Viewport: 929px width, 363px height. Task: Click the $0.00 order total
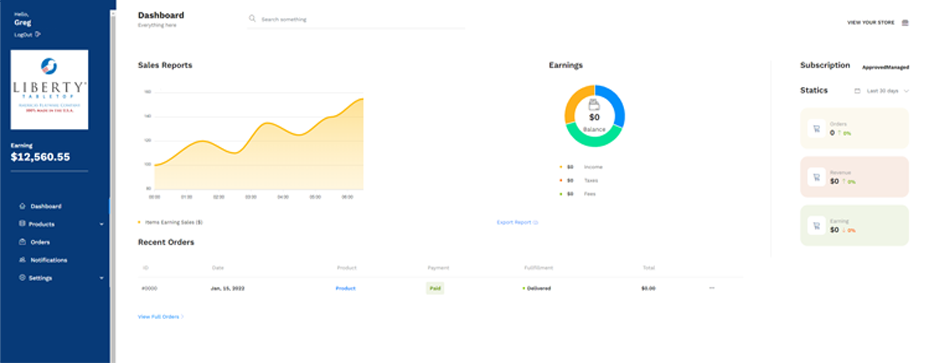648,288
